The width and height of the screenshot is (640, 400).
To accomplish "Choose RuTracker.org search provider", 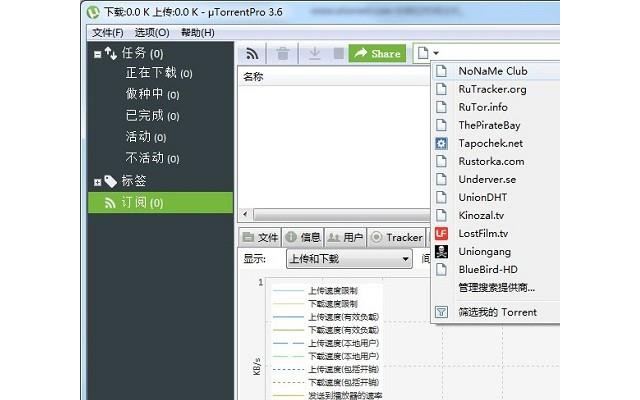I will pyautogui.click(x=495, y=89).
